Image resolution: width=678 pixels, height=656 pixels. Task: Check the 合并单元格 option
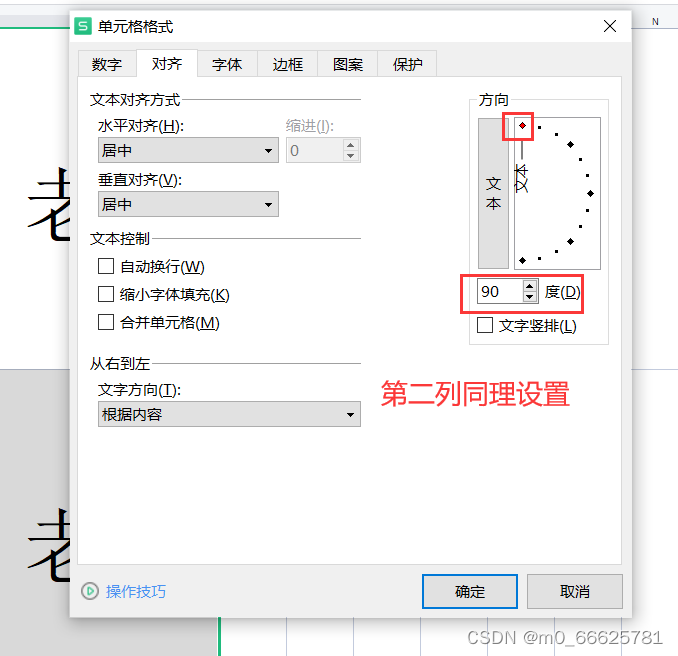pos(106,322)
